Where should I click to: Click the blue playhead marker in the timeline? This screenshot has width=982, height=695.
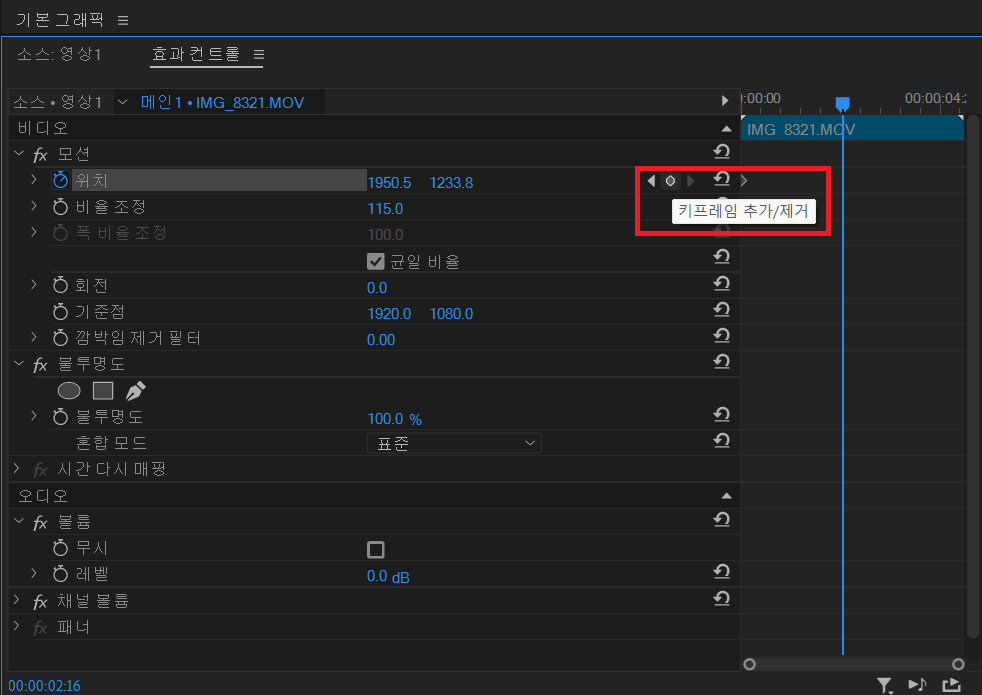pyautogui.click(x=842, y=103)
